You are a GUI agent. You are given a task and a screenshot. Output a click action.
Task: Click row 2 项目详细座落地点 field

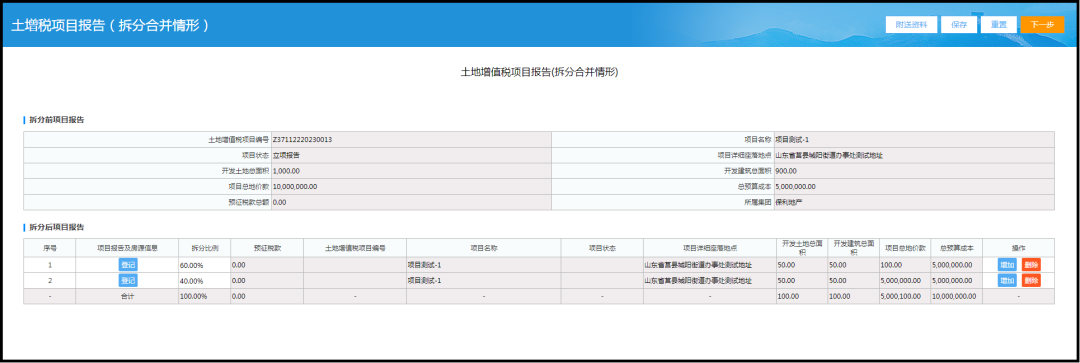click(x=709, y=280)
